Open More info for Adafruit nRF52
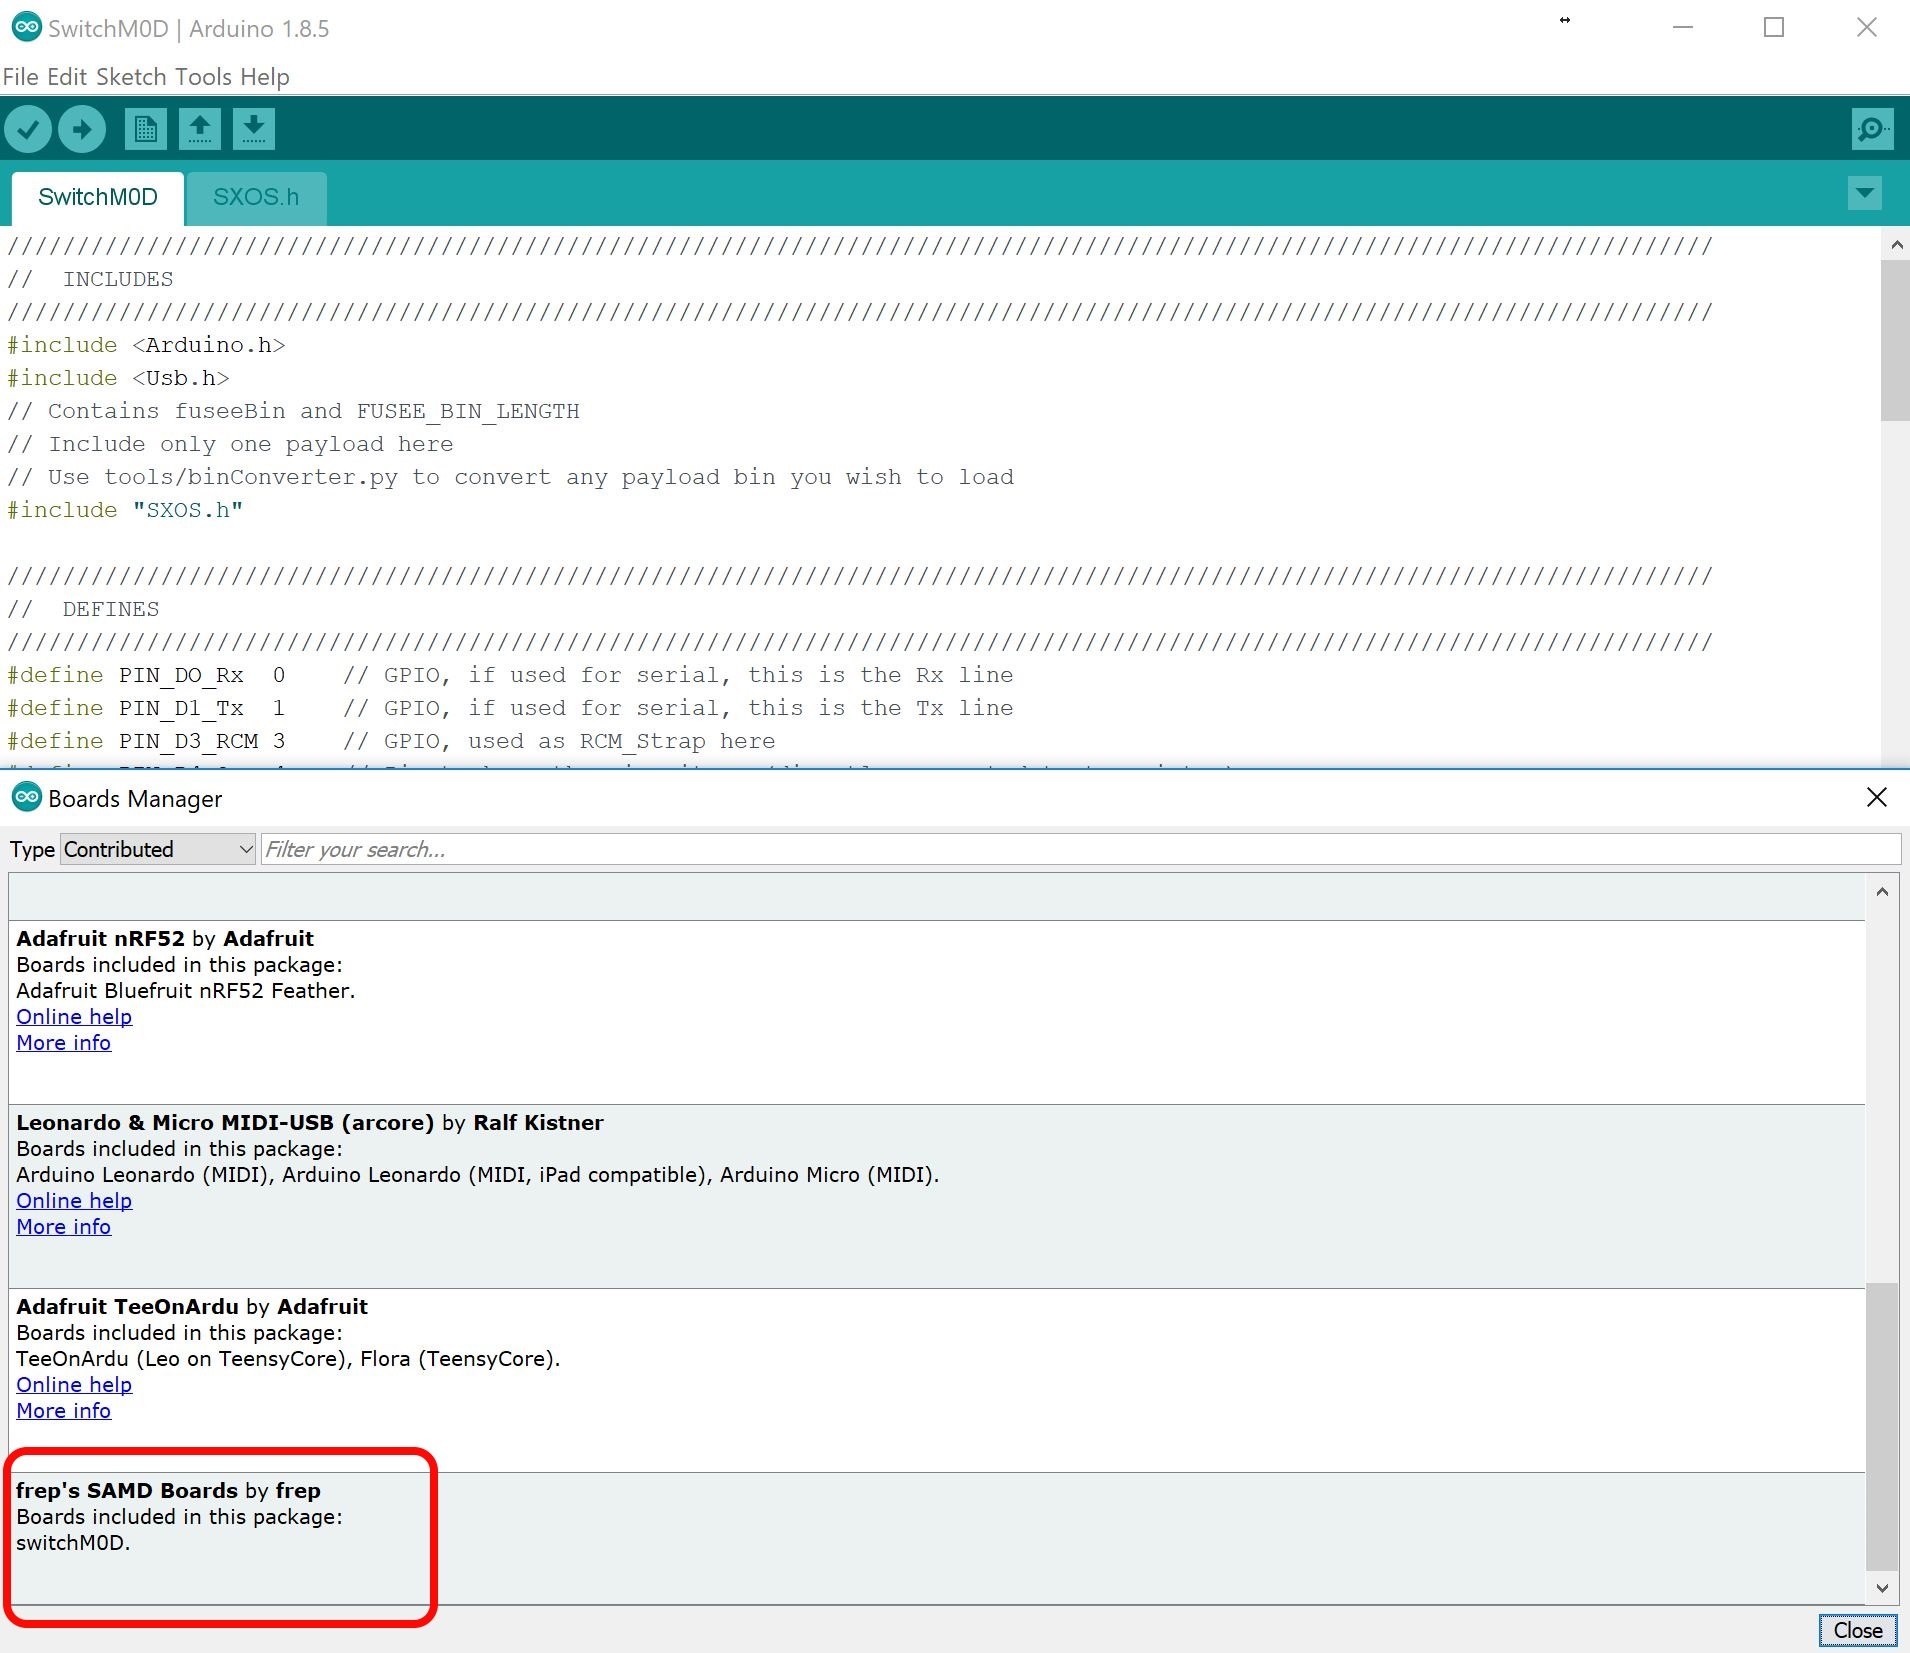1910x1653 pixels. click(63, 1042)
